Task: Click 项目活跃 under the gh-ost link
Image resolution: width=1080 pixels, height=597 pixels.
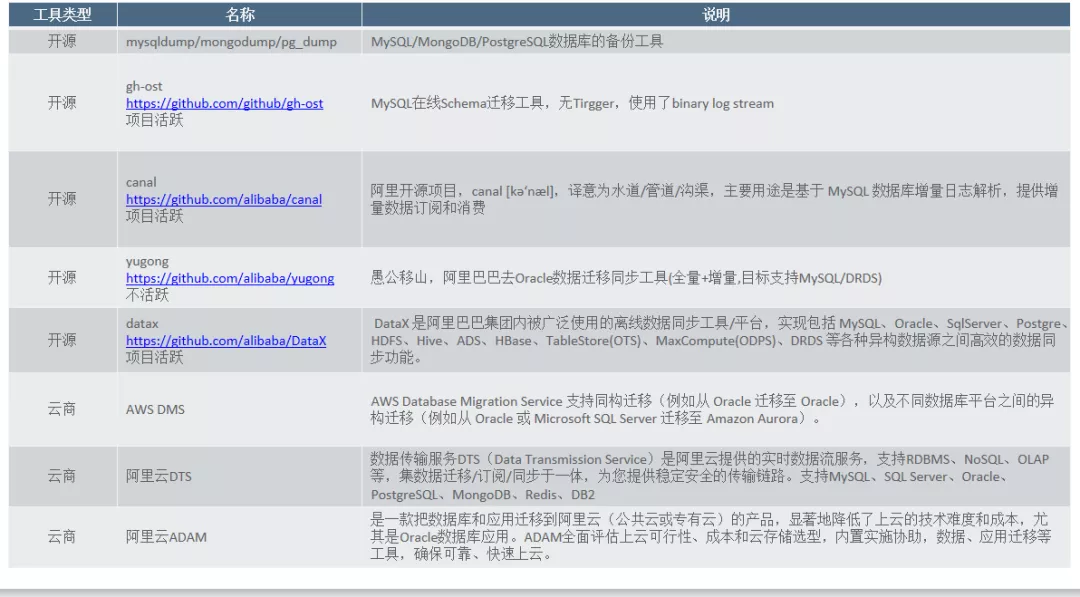Action: click(155, 120)
